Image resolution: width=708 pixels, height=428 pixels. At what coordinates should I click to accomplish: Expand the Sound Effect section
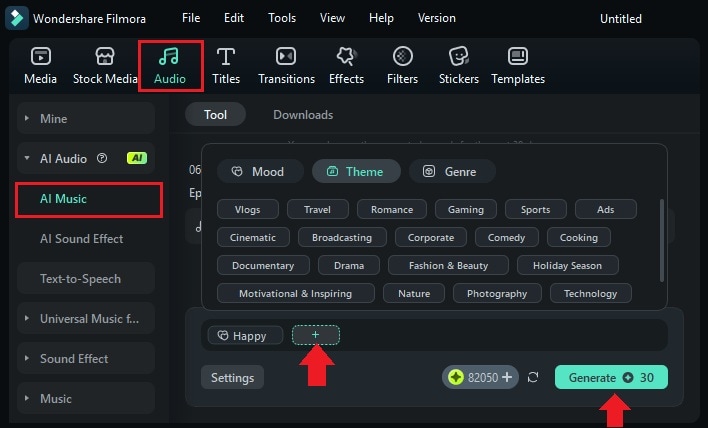[x=86, y=358]
